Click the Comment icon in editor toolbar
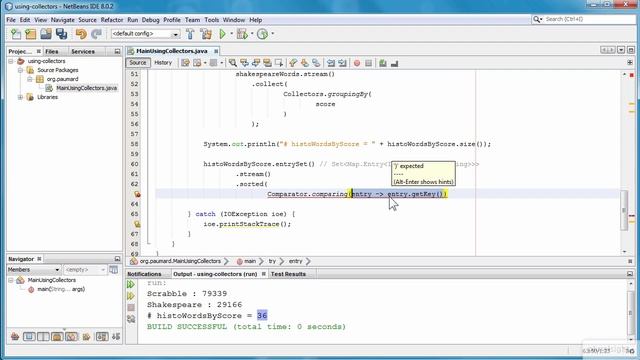The width and height of the screenshot is (640, 360). coord(382,63)
